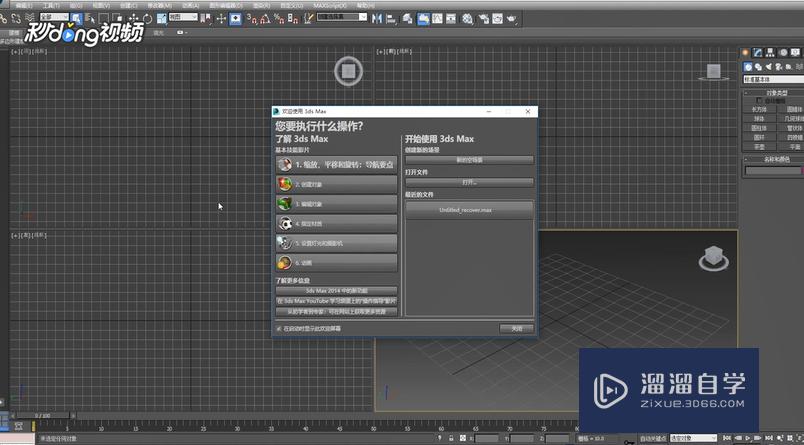Viewport: 804px width, 445px height.
Task: Expand the reference coordinate system dropdown
Action: point(184,18)
